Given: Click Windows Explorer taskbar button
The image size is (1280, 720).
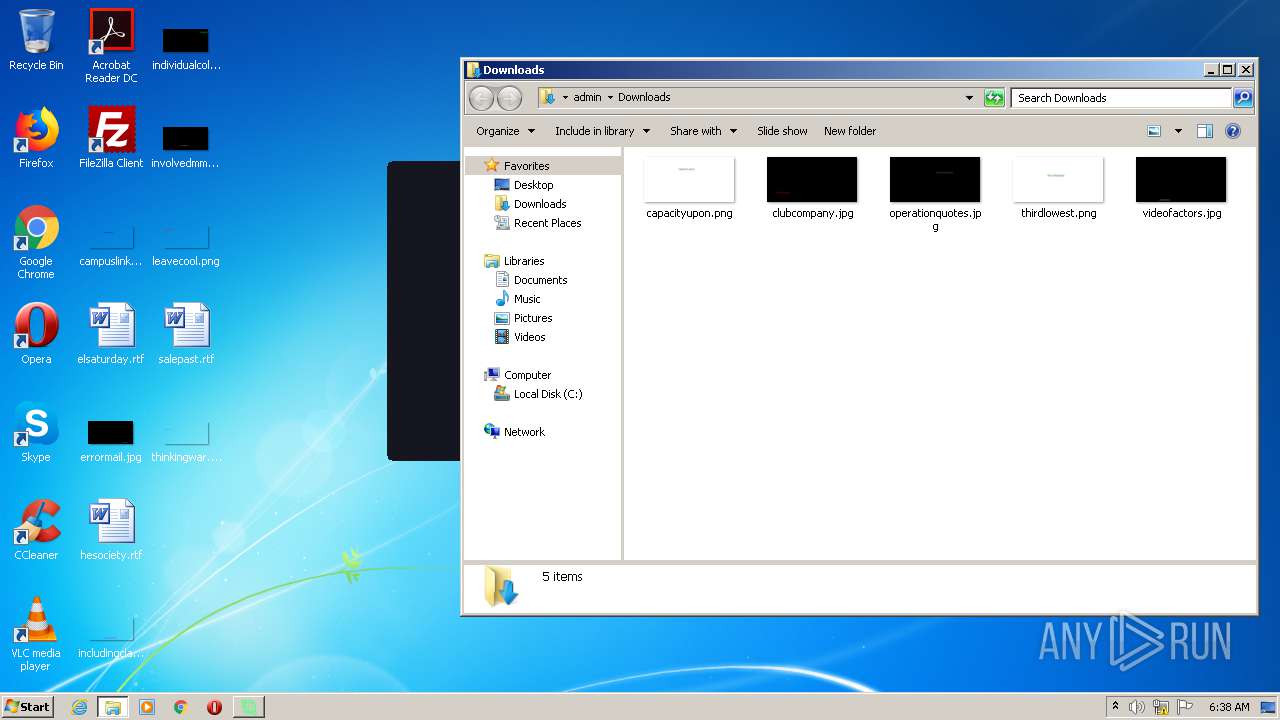Looking at the screenshot, I should coord(113,707).
